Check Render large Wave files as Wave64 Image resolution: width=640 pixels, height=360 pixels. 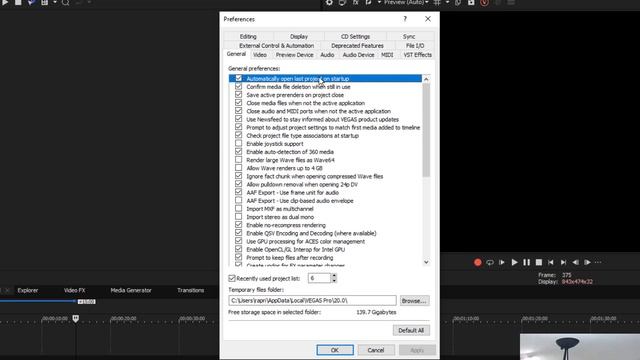(238, 160)
